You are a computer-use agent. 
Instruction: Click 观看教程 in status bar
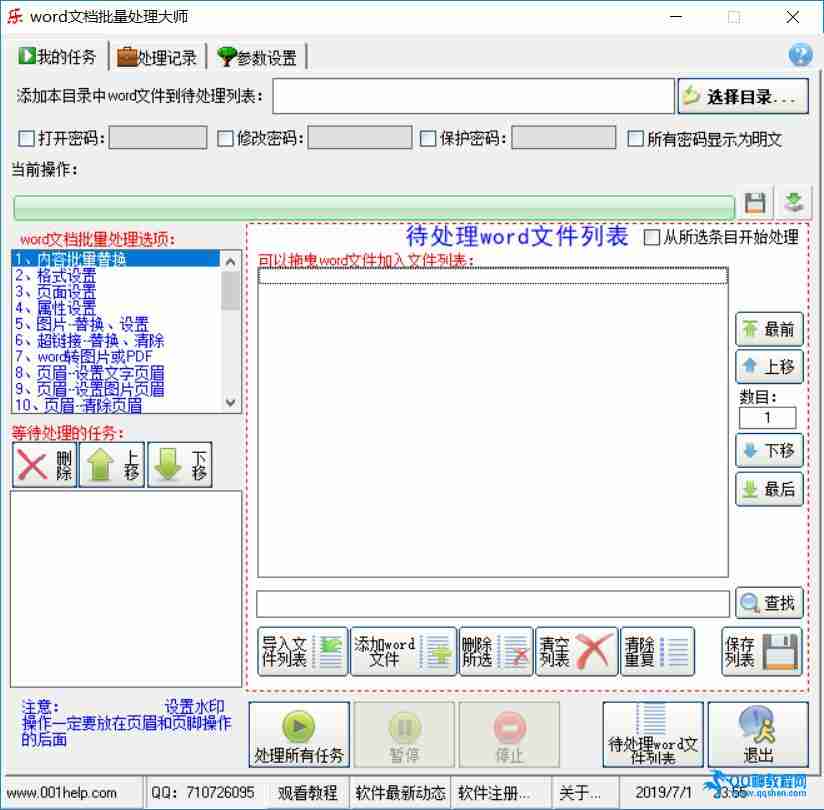point(307,792)
